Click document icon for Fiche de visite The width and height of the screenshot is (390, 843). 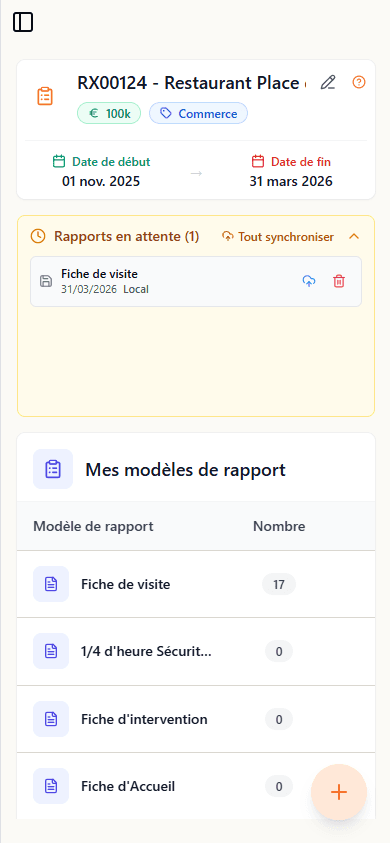click(x=51, y=584)
